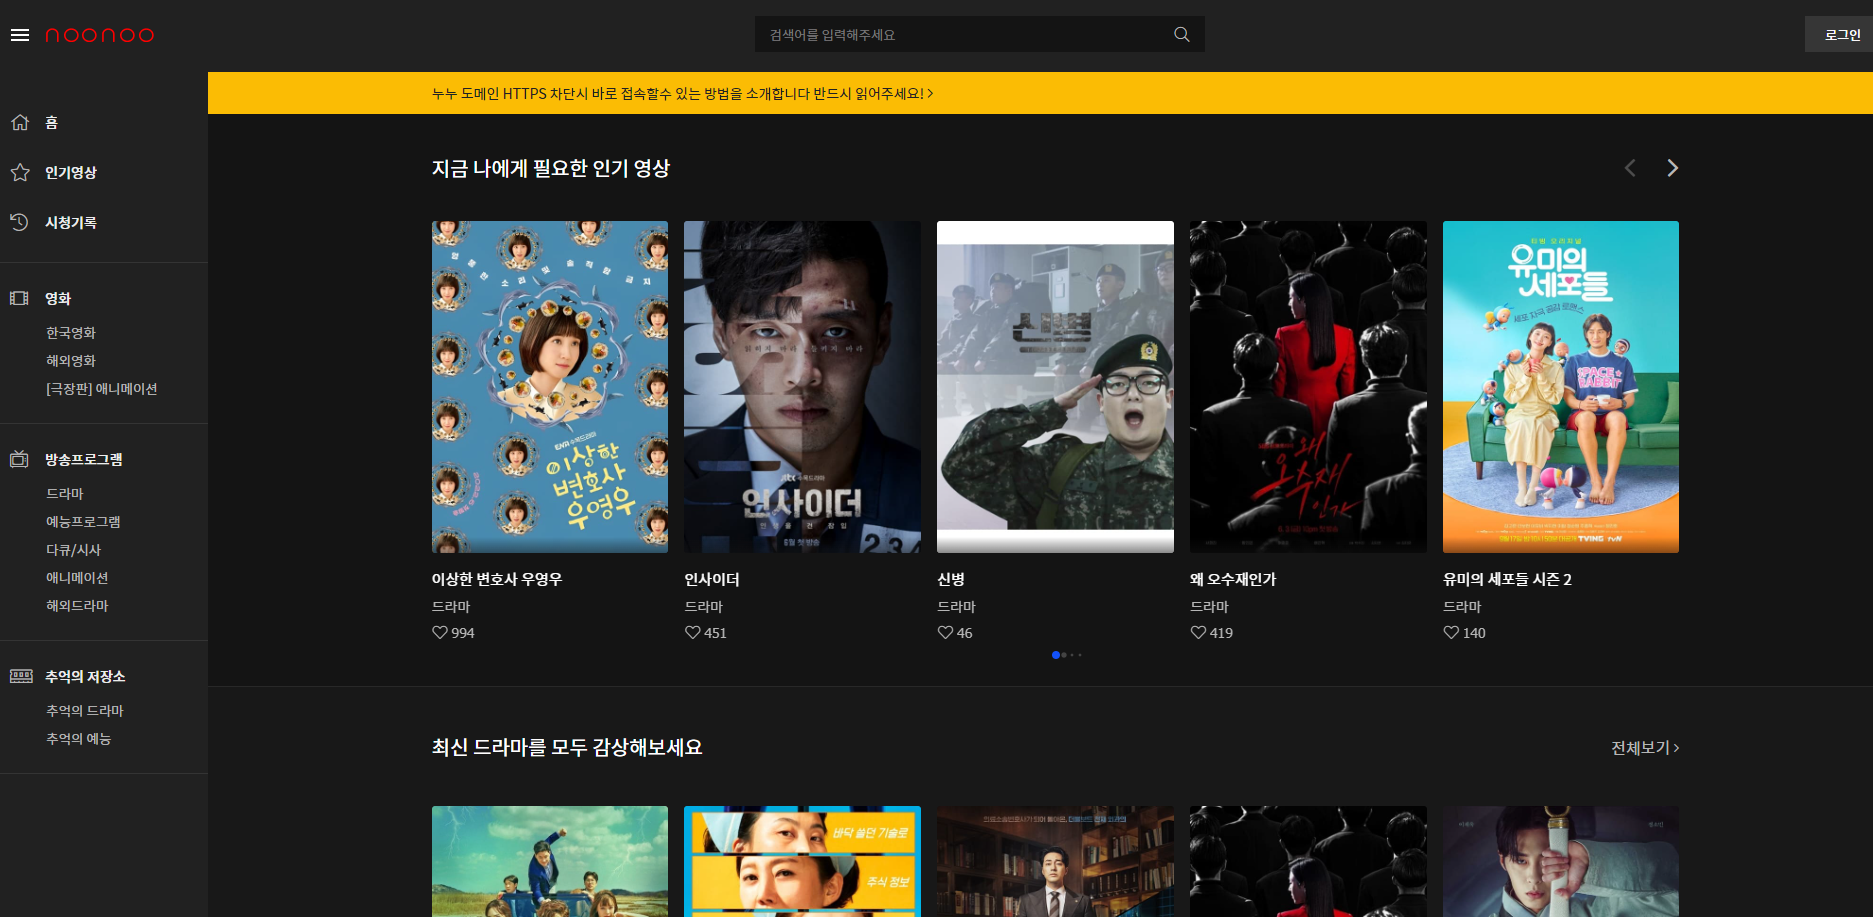1873x917 pixels.
Task: Go to previous carousel slide arrow
Action: point(1630,168)
